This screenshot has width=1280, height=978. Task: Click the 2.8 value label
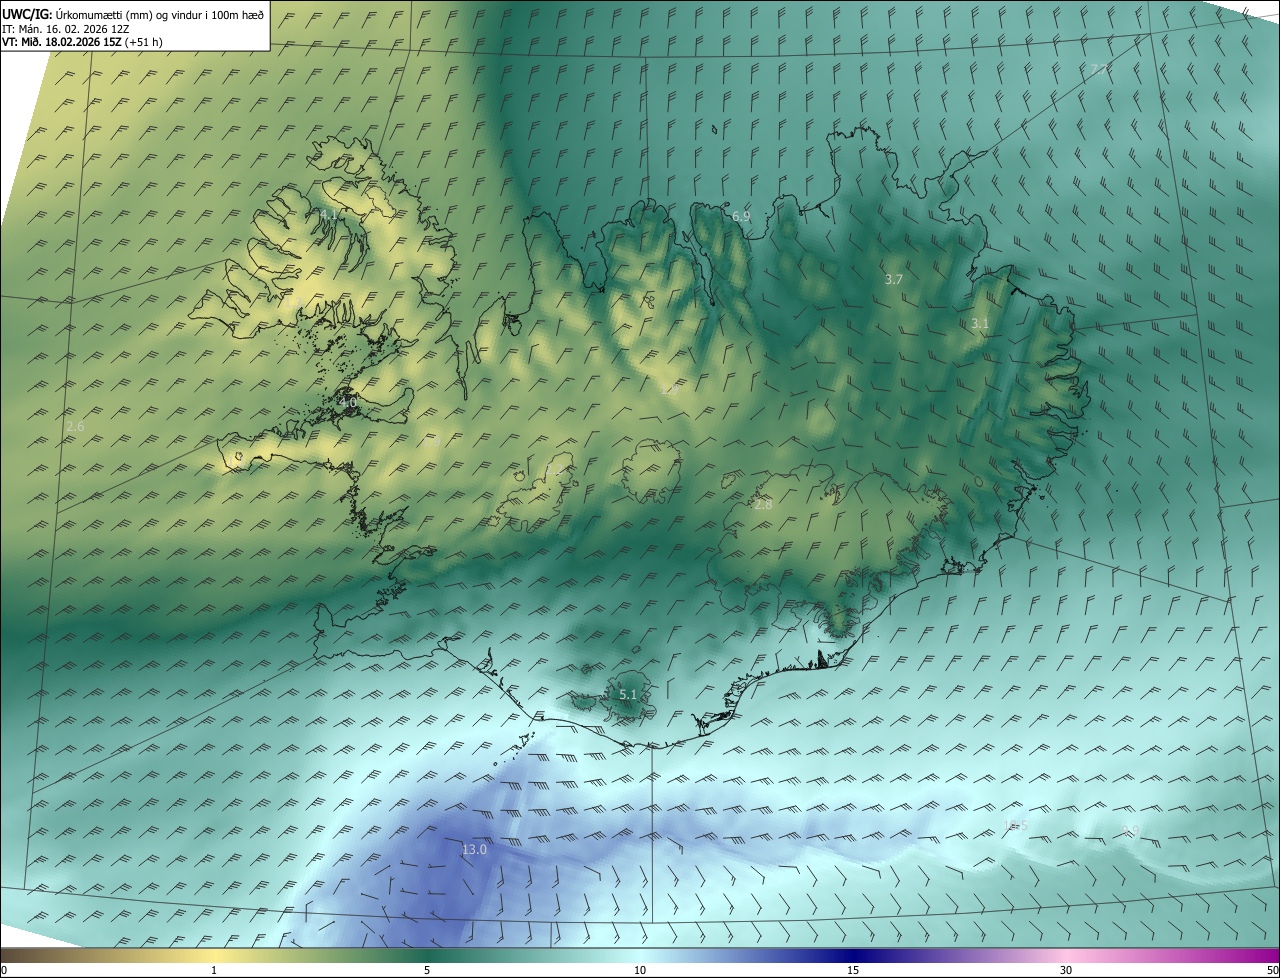point(763,505)
